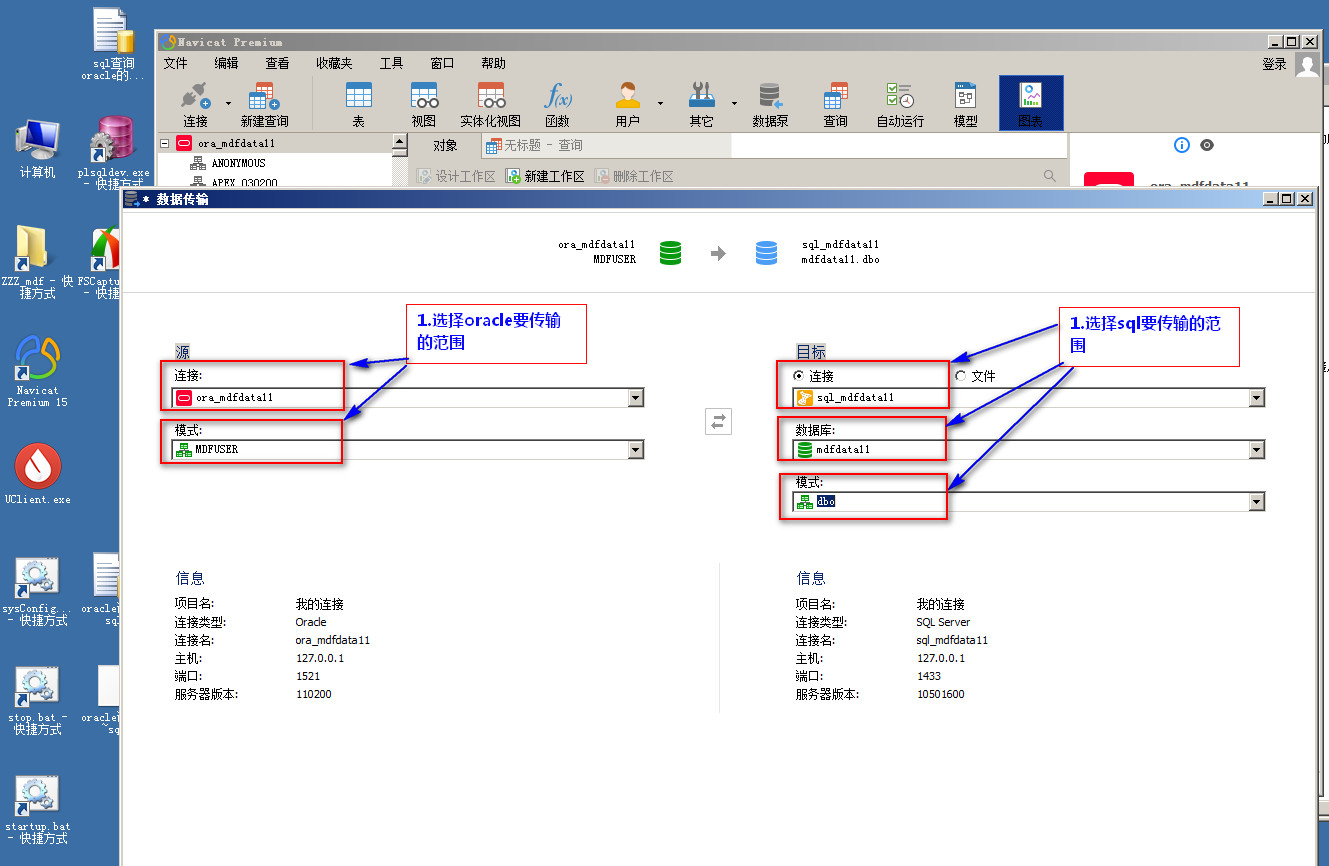Click the 用户 (User) toolbar icon
Viewport: 1329px width, 866px height.
(627, 103)
